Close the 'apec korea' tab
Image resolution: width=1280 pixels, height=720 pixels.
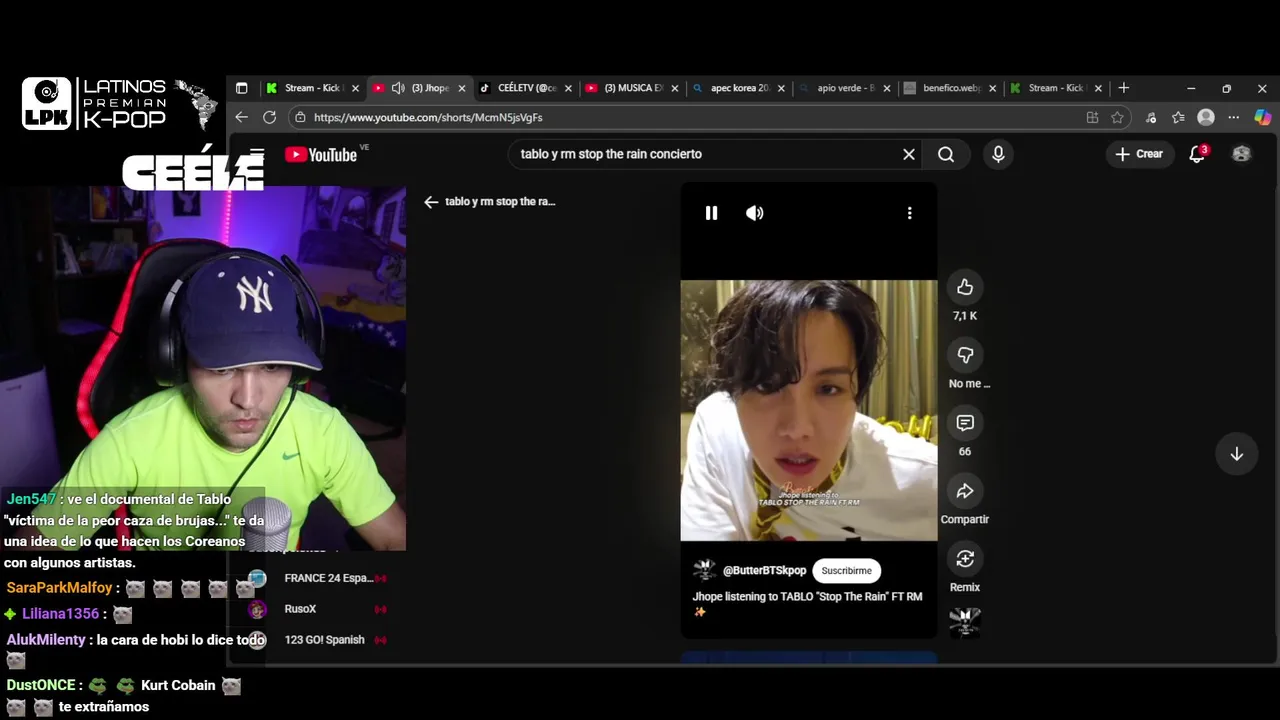point(781,88)
